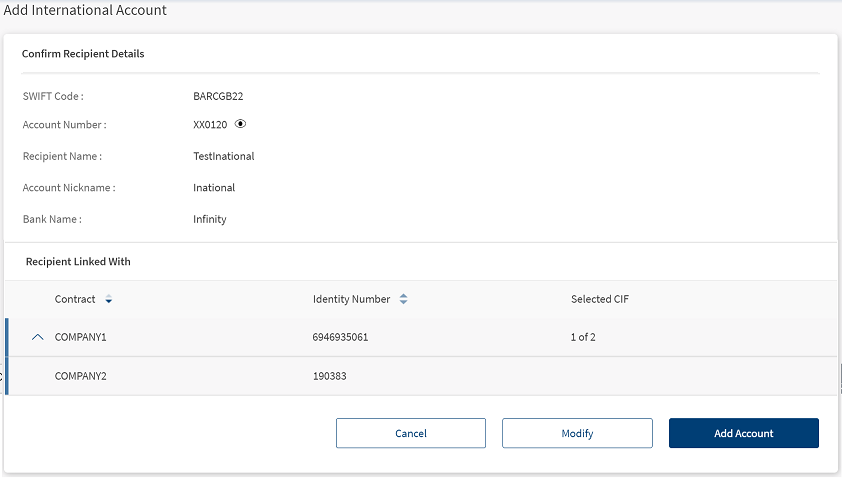Click the Cancel button

click(411, 433)
